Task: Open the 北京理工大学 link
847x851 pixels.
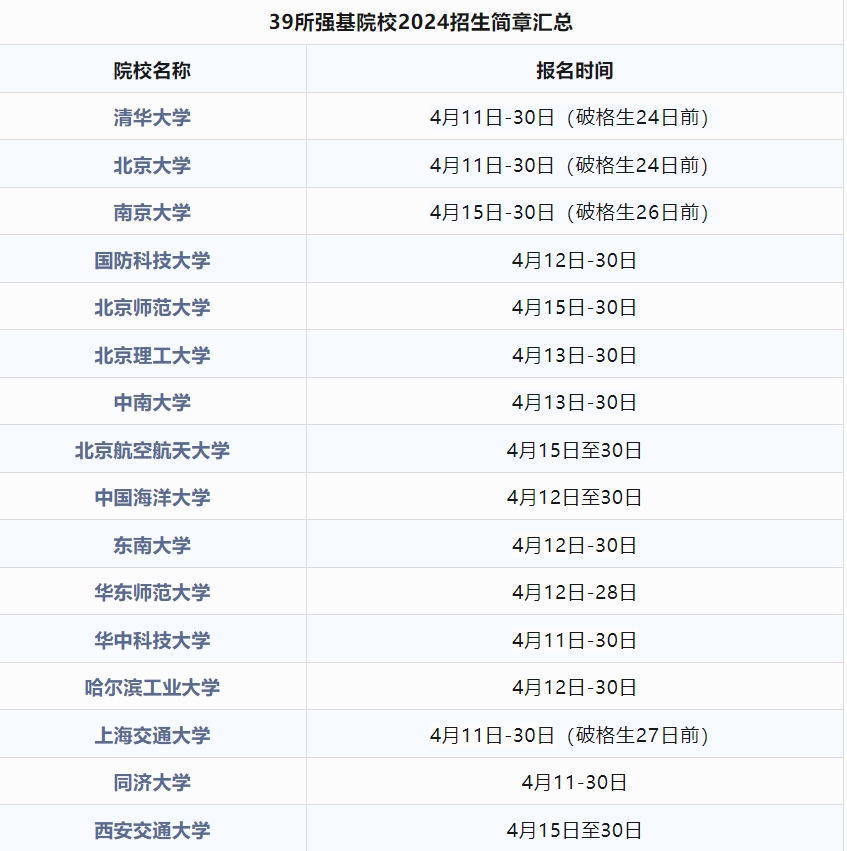Action: coord(152,355)
